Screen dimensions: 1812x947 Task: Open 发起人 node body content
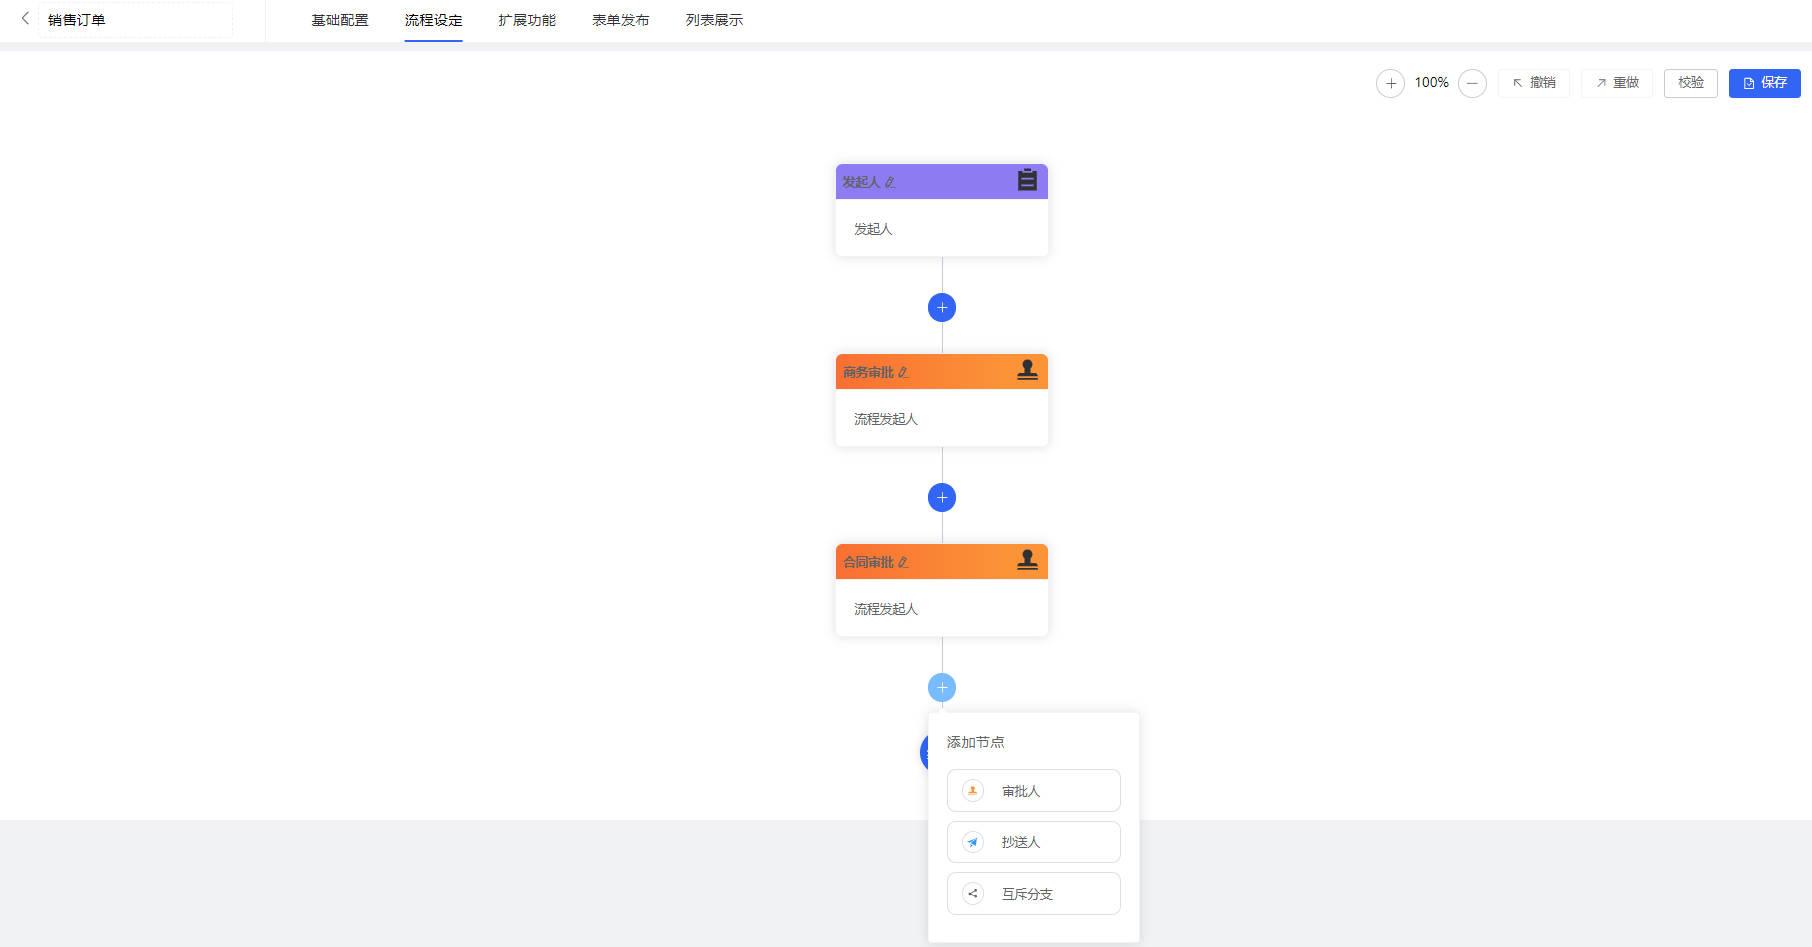pyautogui.click(x=942, y=228)
